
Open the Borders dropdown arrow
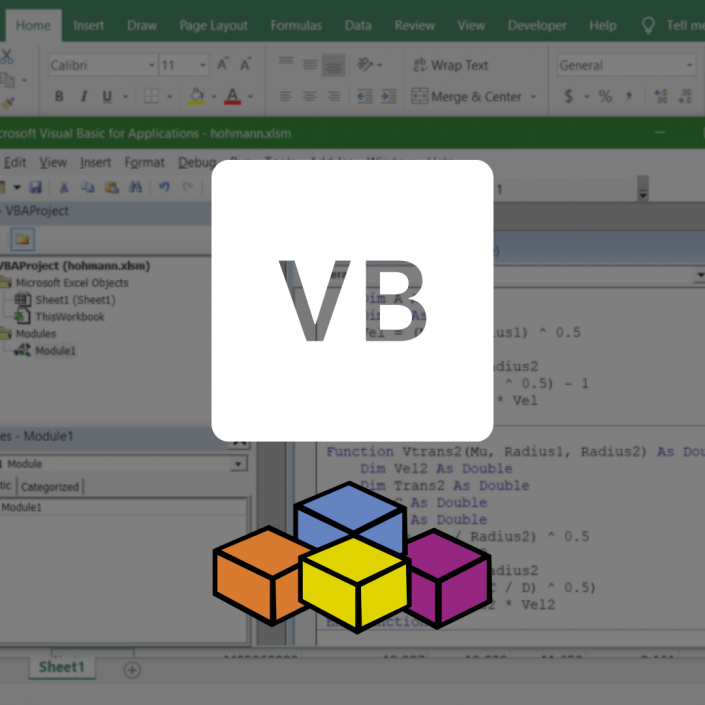point(170,96)
